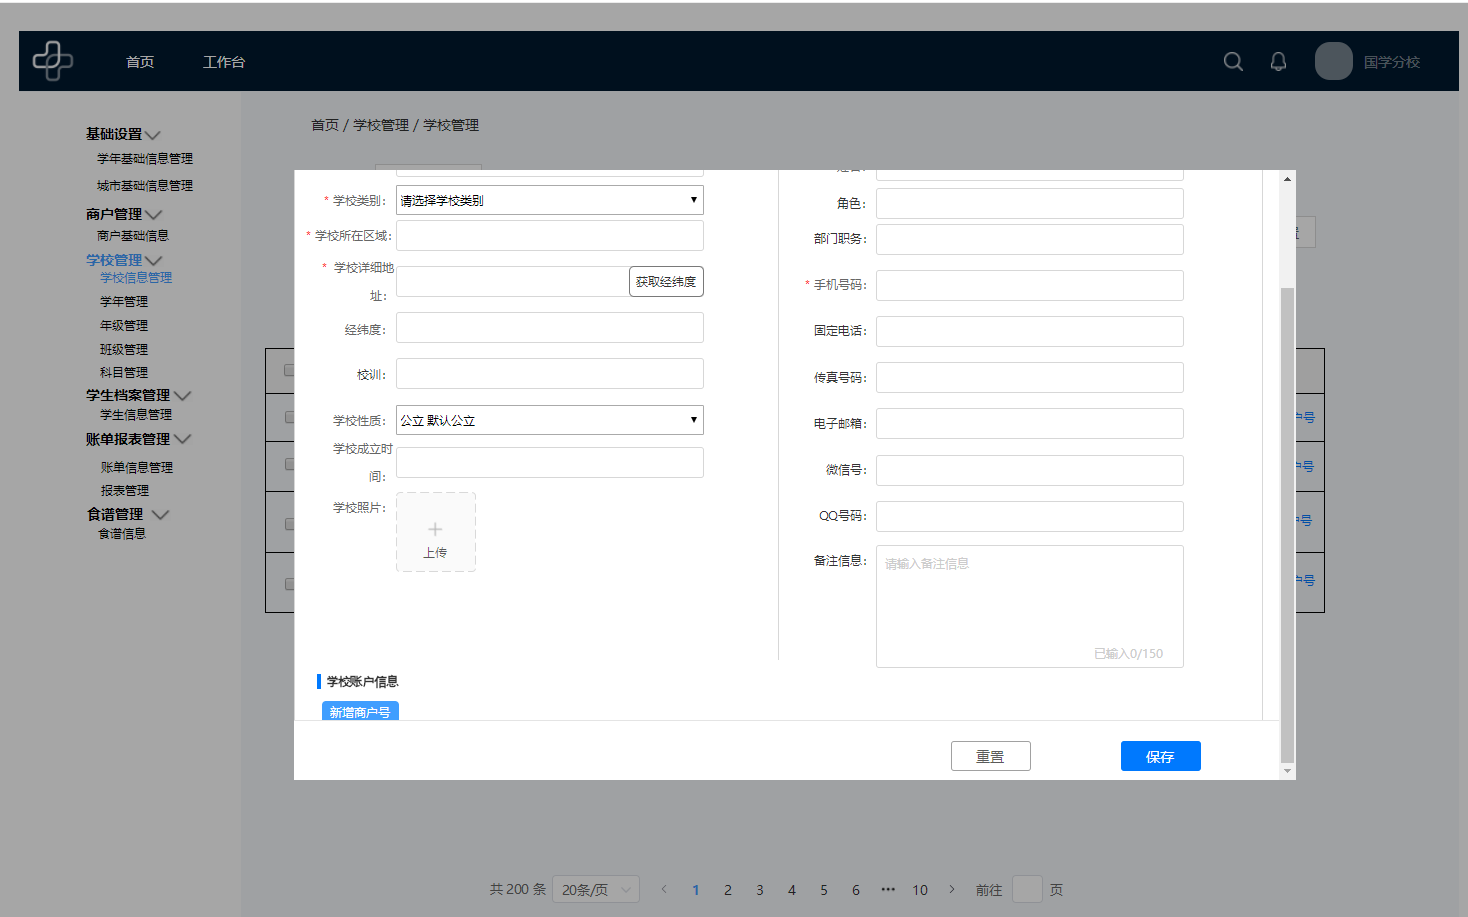Open the search magnifier icon
This screenshot has width=1468, height=917.
pyautogui.click(x=1233, y=62)
